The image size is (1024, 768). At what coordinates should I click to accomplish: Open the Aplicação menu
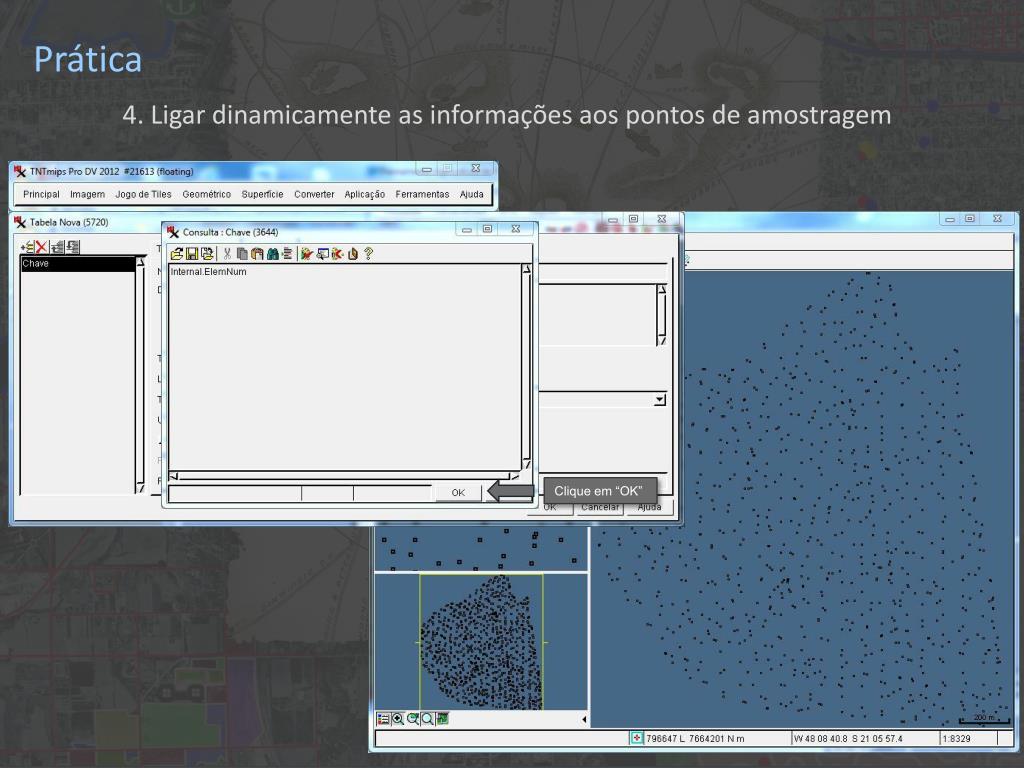click(x=364, y=194)
